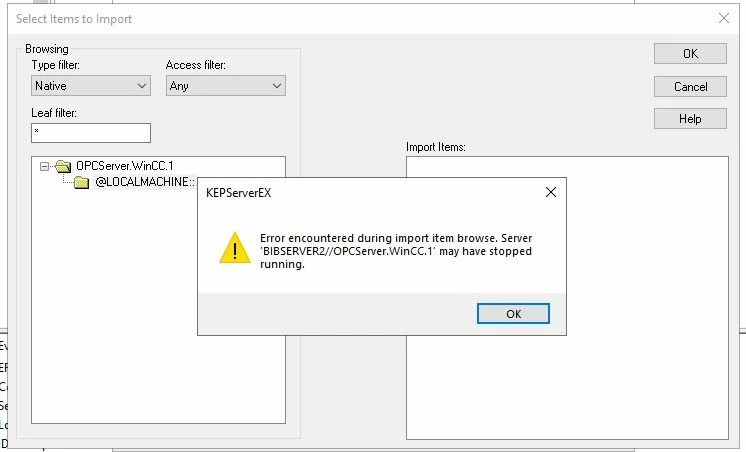Click the KEPServerEX dialog title bar

click(x=371, y=192)
